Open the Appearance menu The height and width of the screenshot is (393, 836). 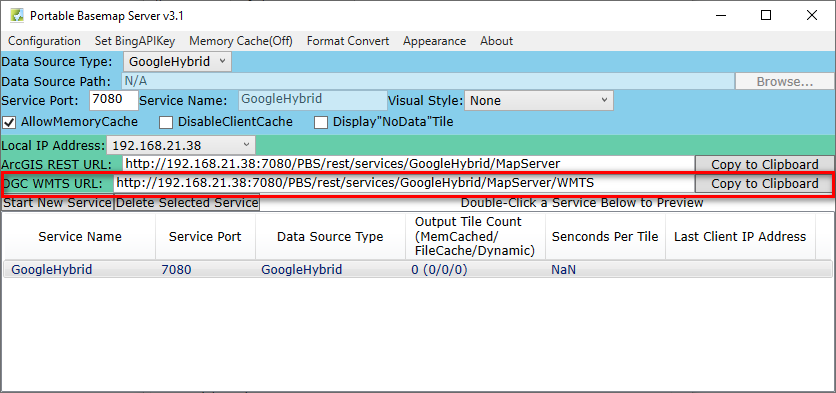pyautogui.click(x=435, y=41)
